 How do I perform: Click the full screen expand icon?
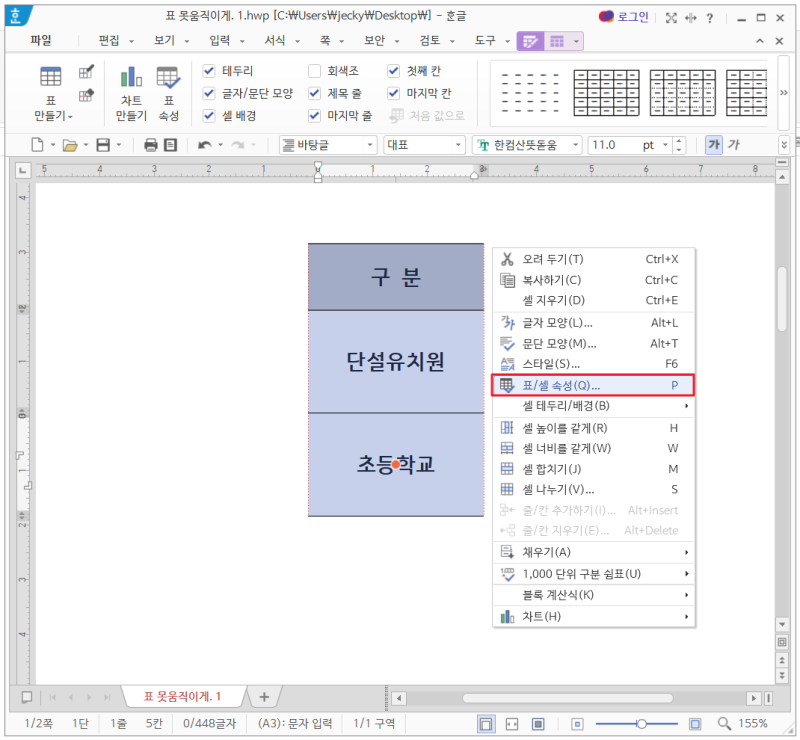coord(671,18)
